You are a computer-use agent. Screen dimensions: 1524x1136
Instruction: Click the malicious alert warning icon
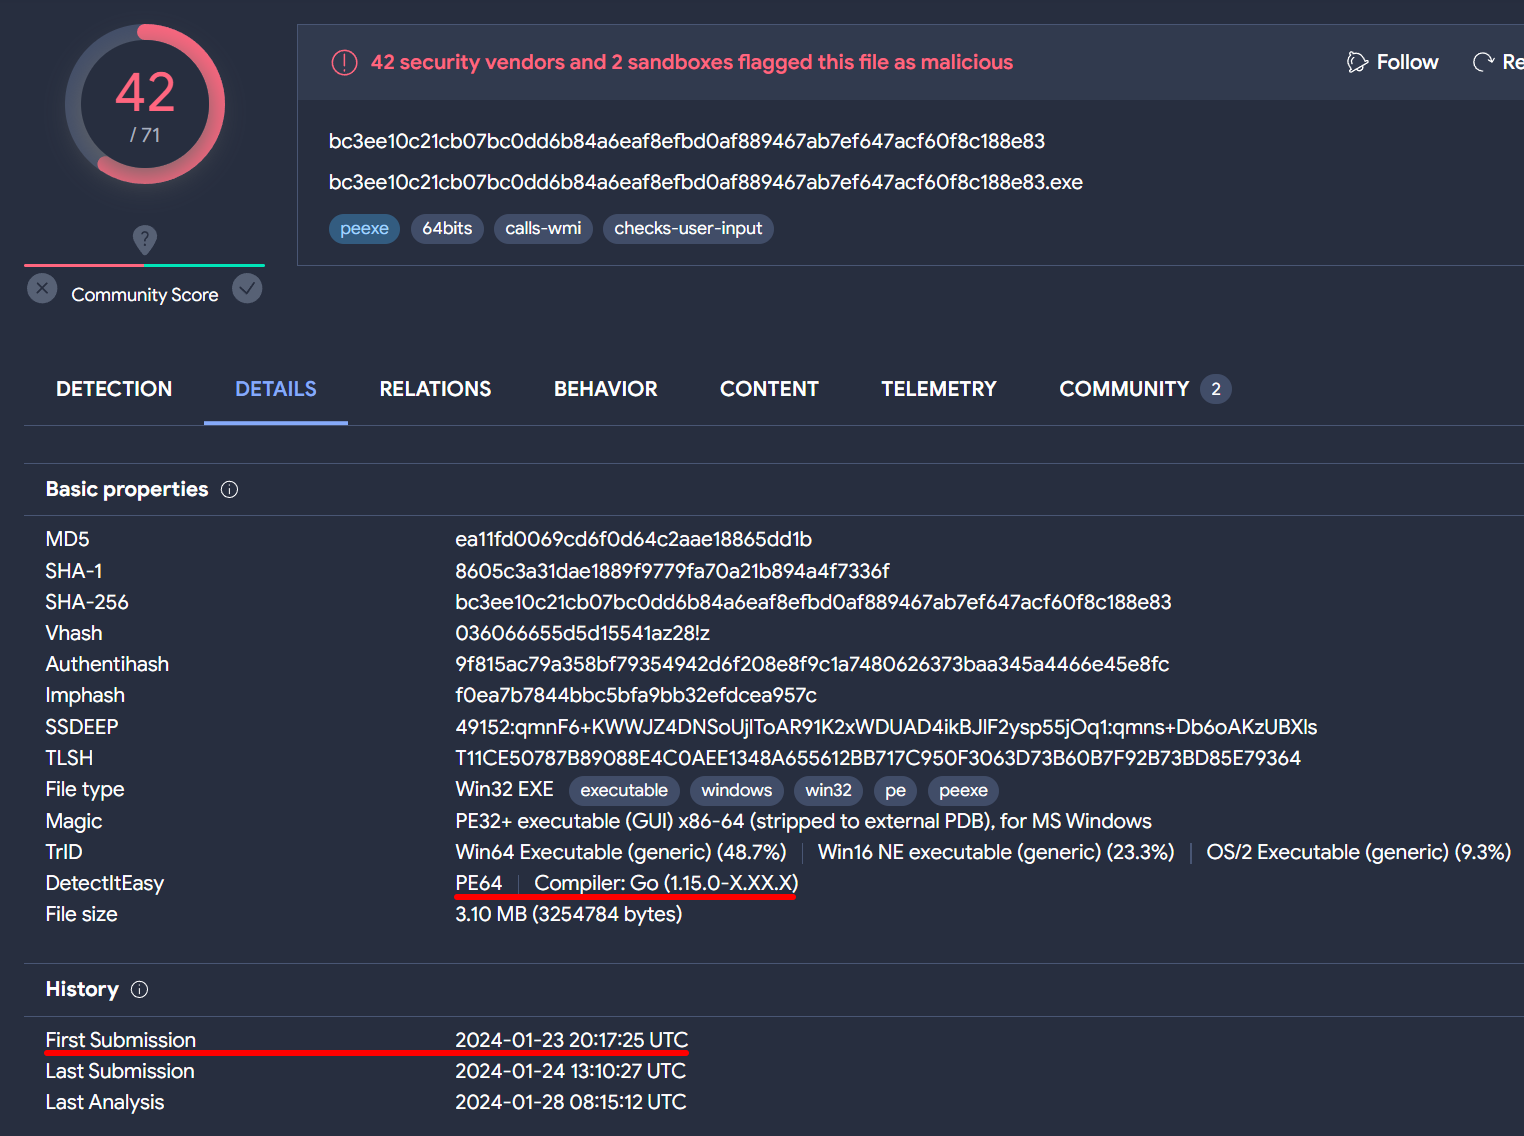pyautogui.click(x=344, y=63)
